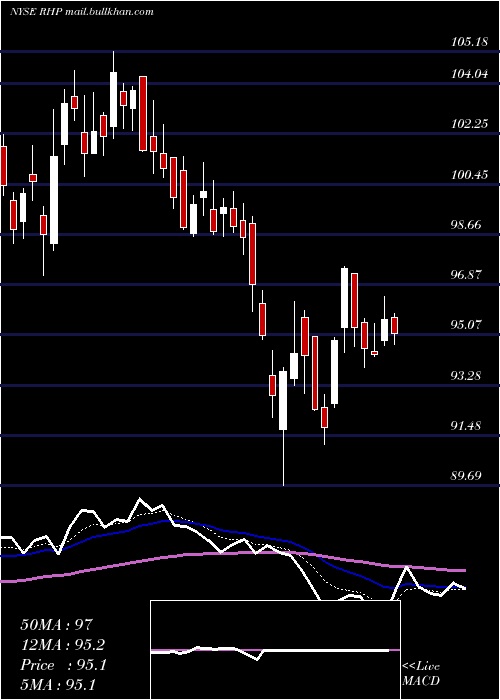This screenshot has height=700, width=500.
Task: Click the <<Live MACD label
Action: [x=421, y=673]
